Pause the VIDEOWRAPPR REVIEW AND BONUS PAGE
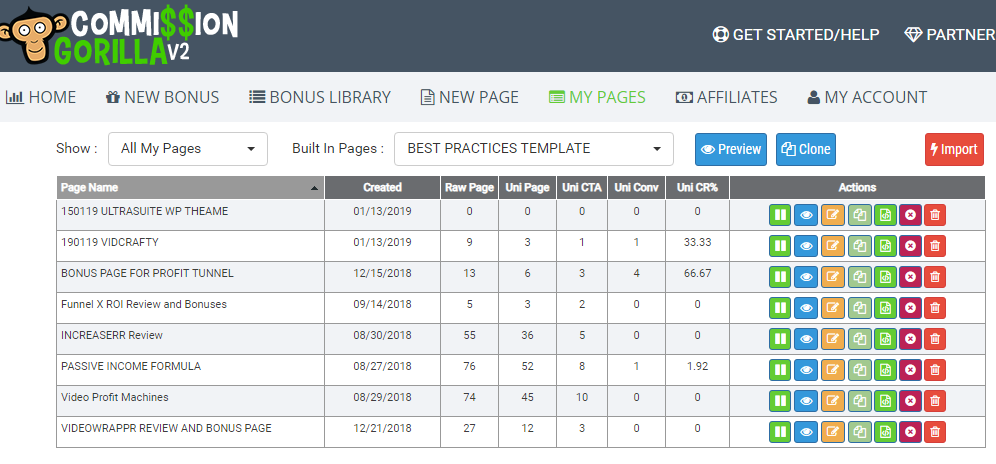This screenshot has width=996, height=464. [x=780, y=432]
